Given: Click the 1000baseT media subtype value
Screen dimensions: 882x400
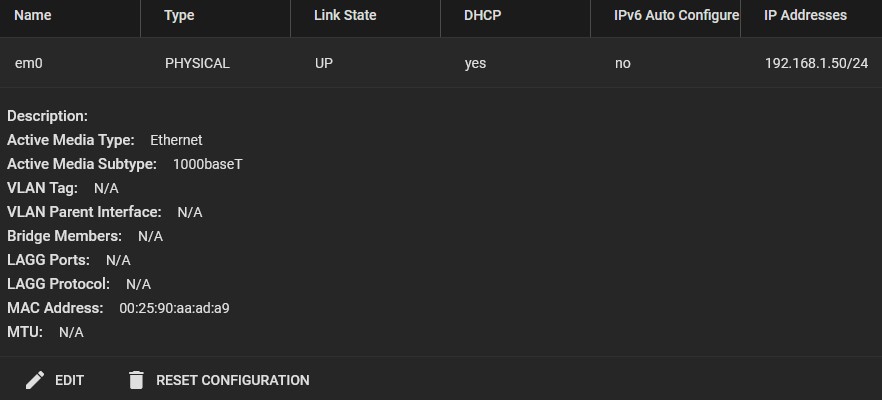Looking at the screenshot, I should click(208, 164).
